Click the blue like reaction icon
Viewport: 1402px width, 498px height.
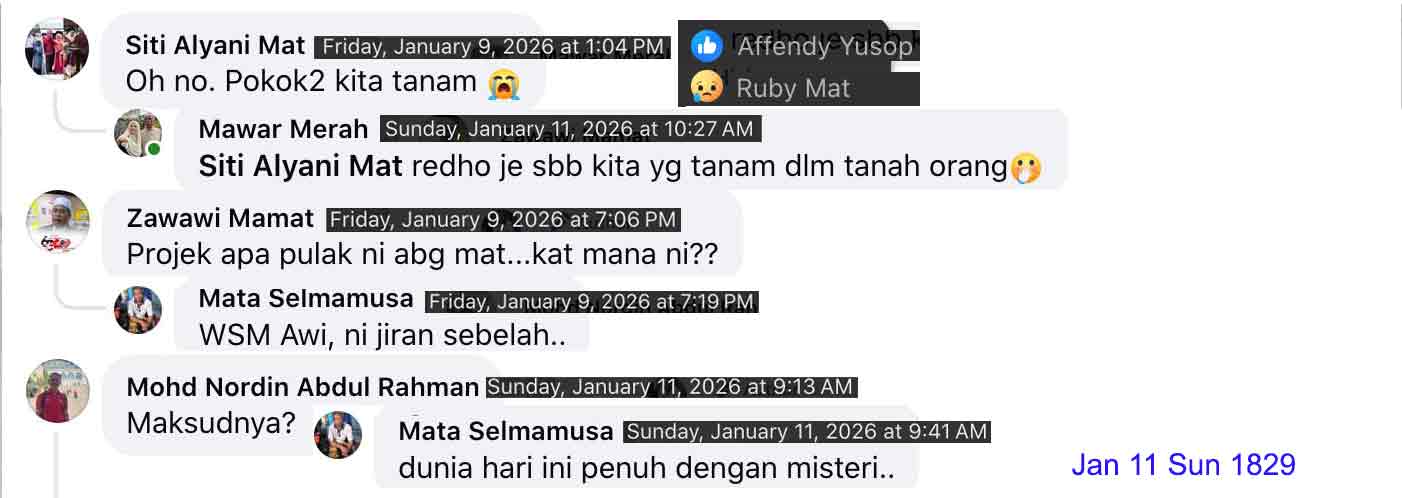click(707, 45)
